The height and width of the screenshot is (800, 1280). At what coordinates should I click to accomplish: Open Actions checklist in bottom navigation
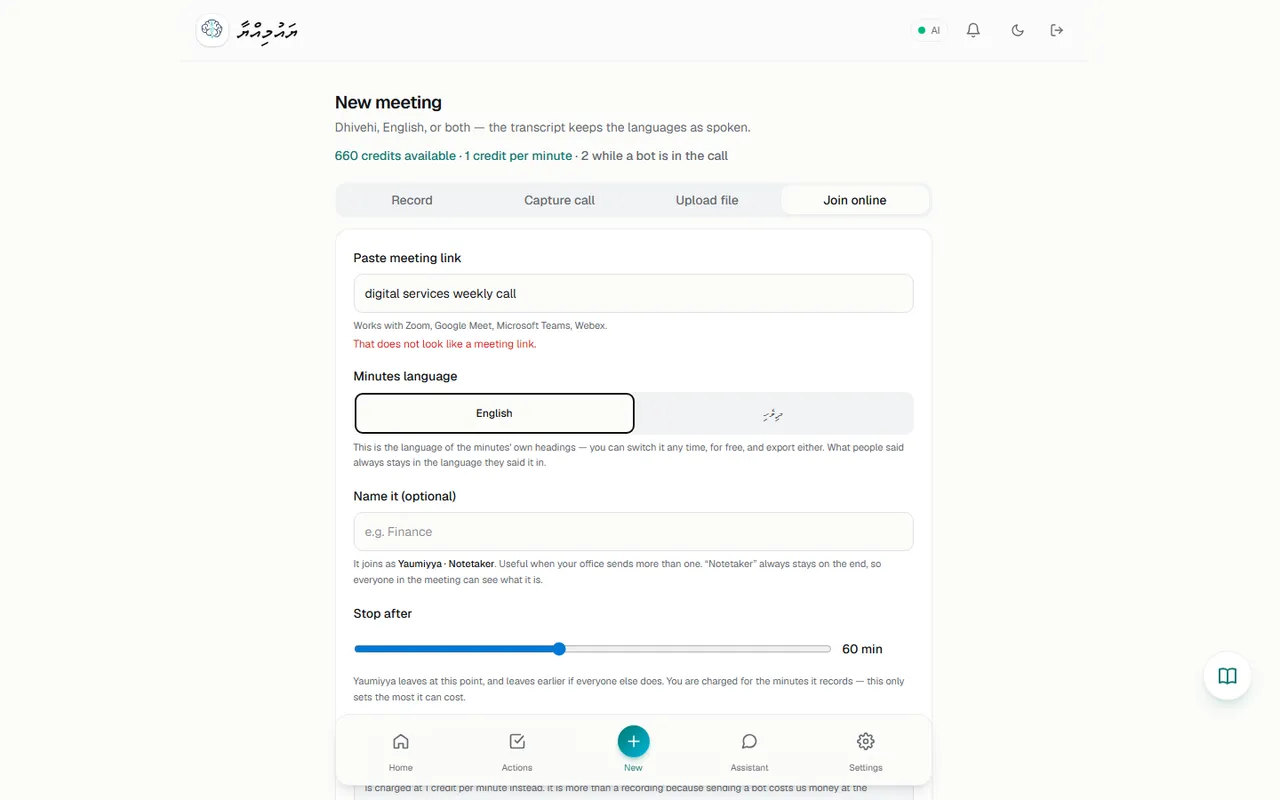pos(517,752)
